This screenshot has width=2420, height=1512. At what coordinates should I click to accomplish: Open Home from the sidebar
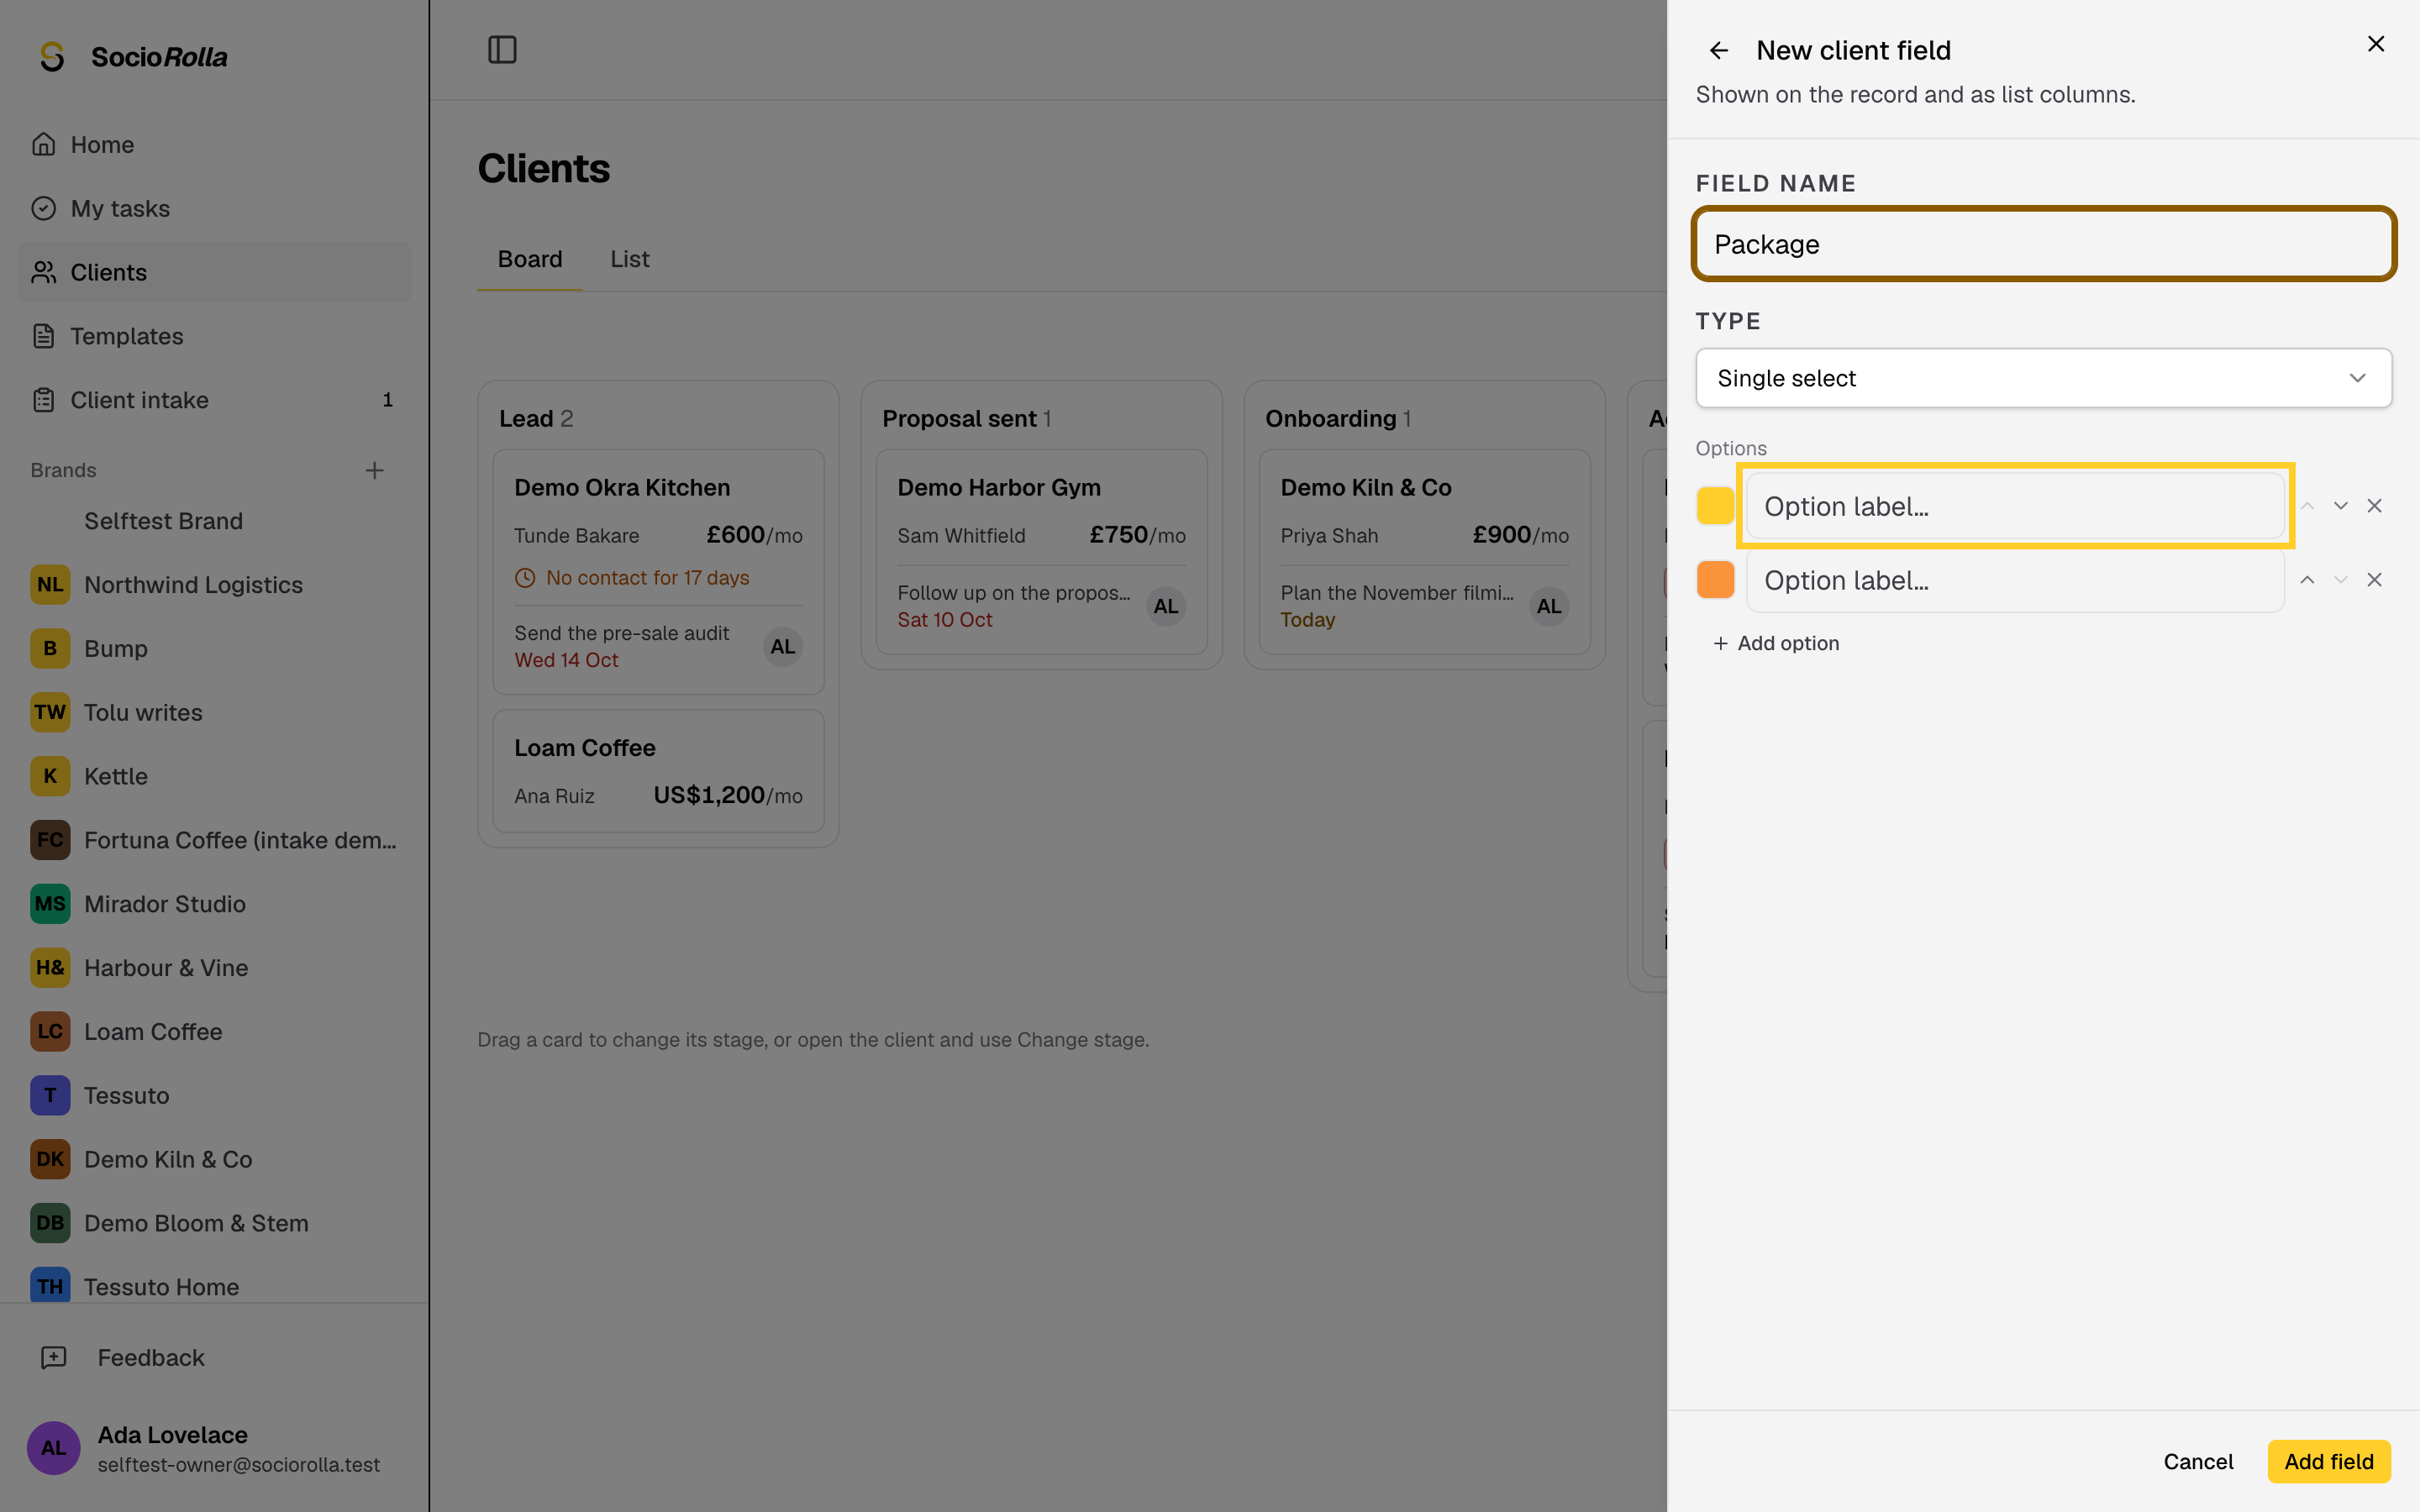(214, 145)
